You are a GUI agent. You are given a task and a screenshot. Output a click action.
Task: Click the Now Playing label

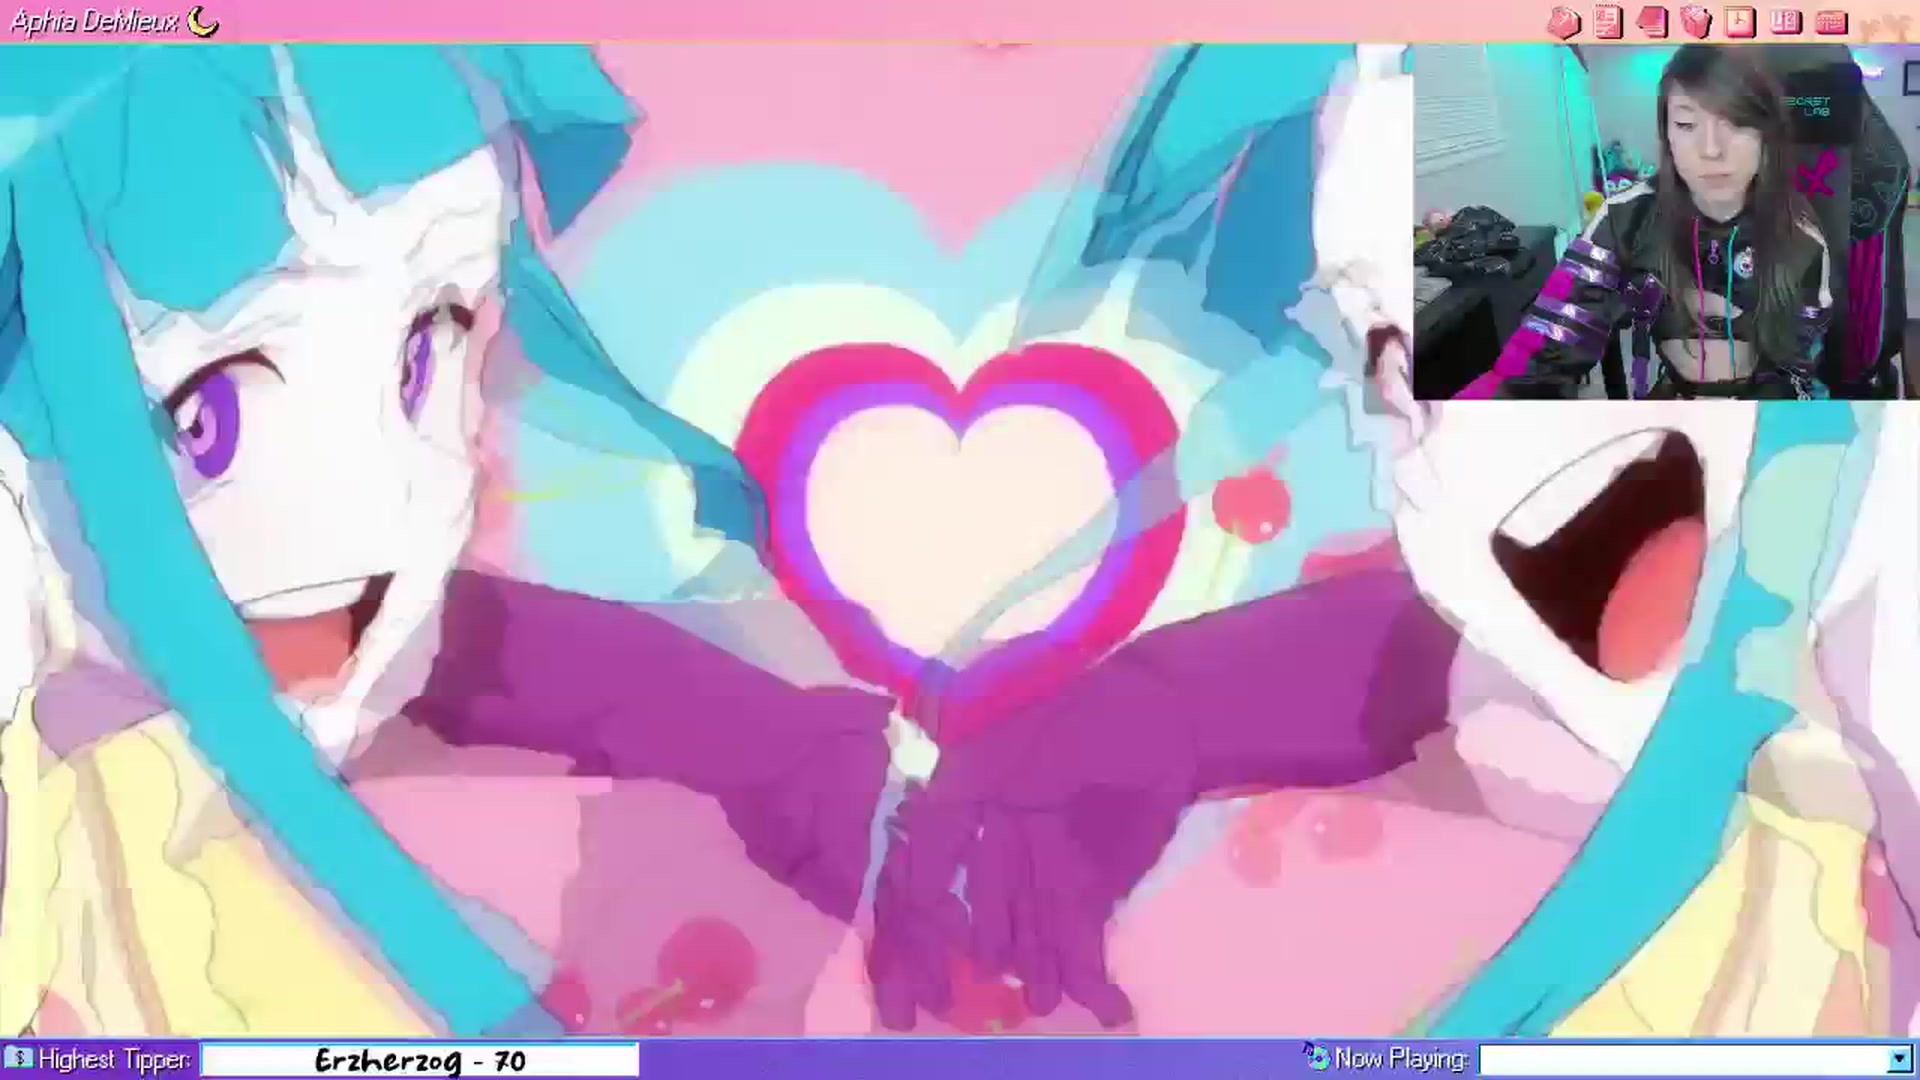click(1401, 1058)
